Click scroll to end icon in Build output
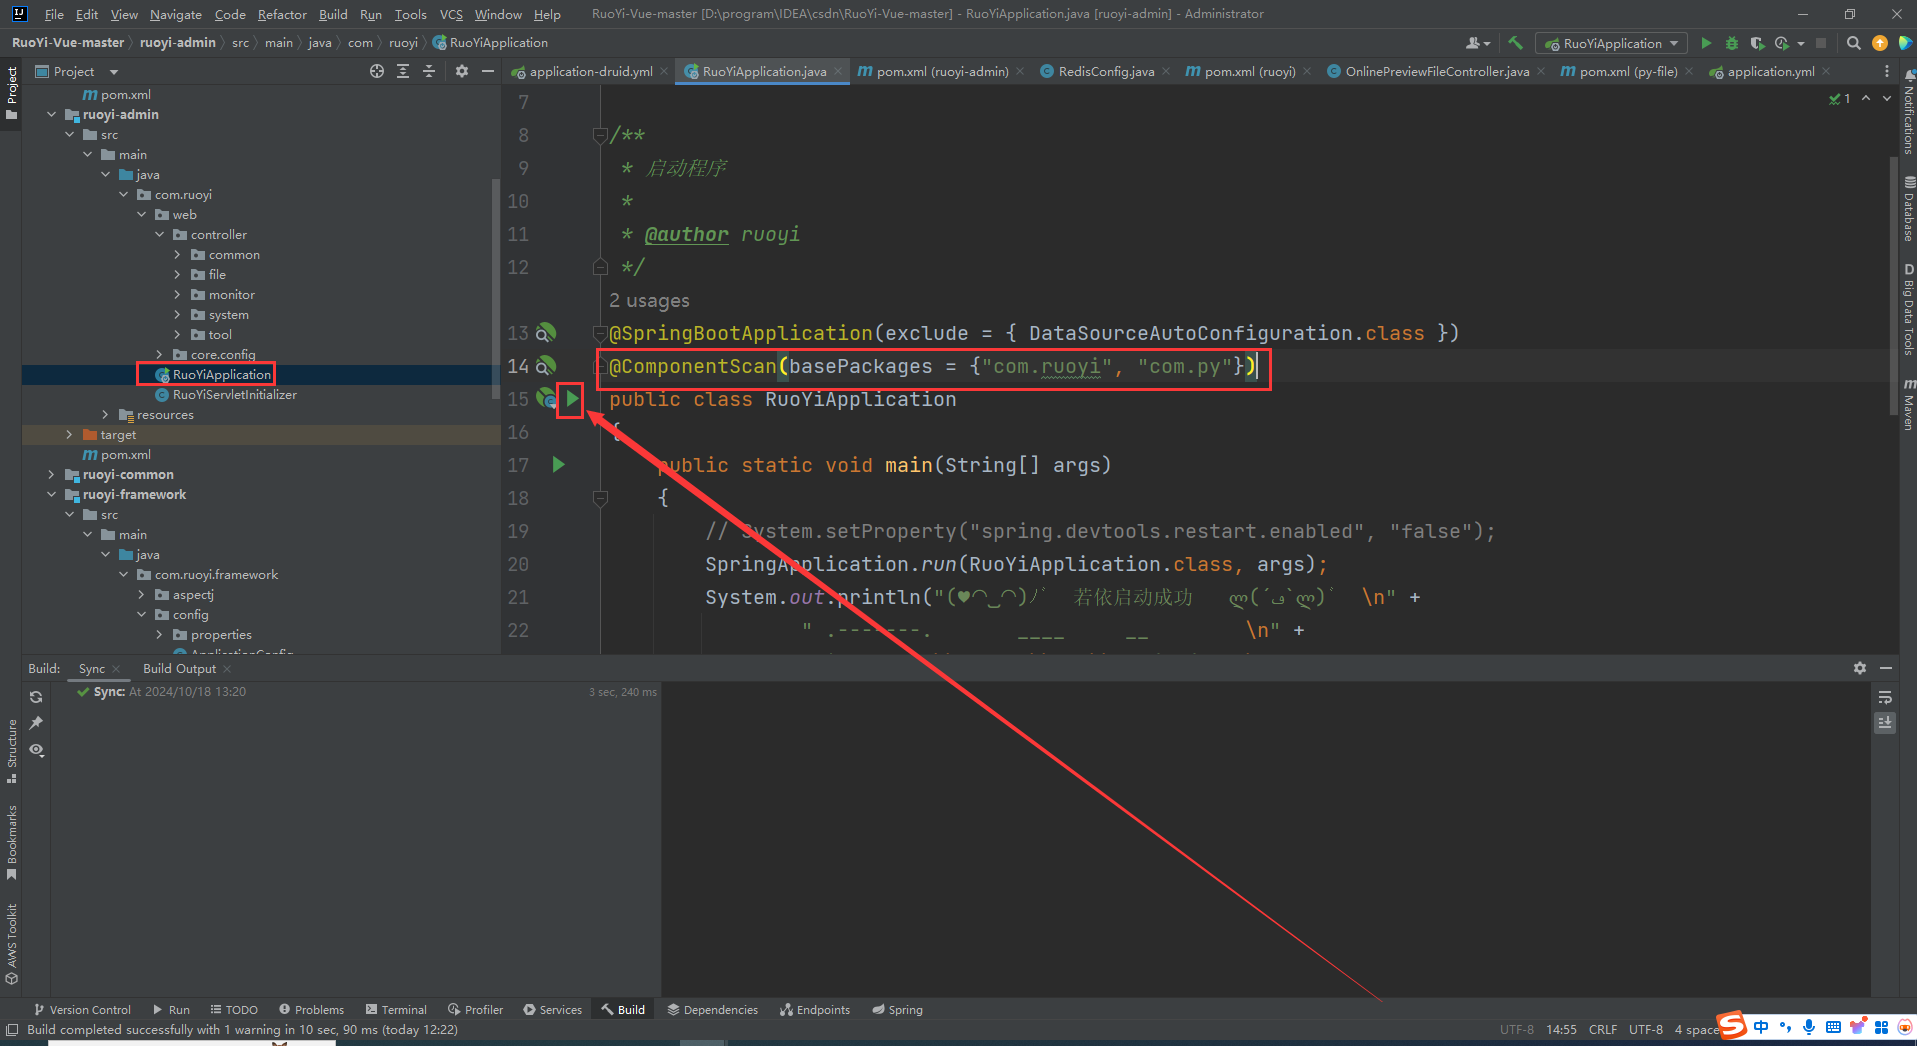Viewport: 1917px width, 1046px height. pyautogui.click(x=1885, y=722)
